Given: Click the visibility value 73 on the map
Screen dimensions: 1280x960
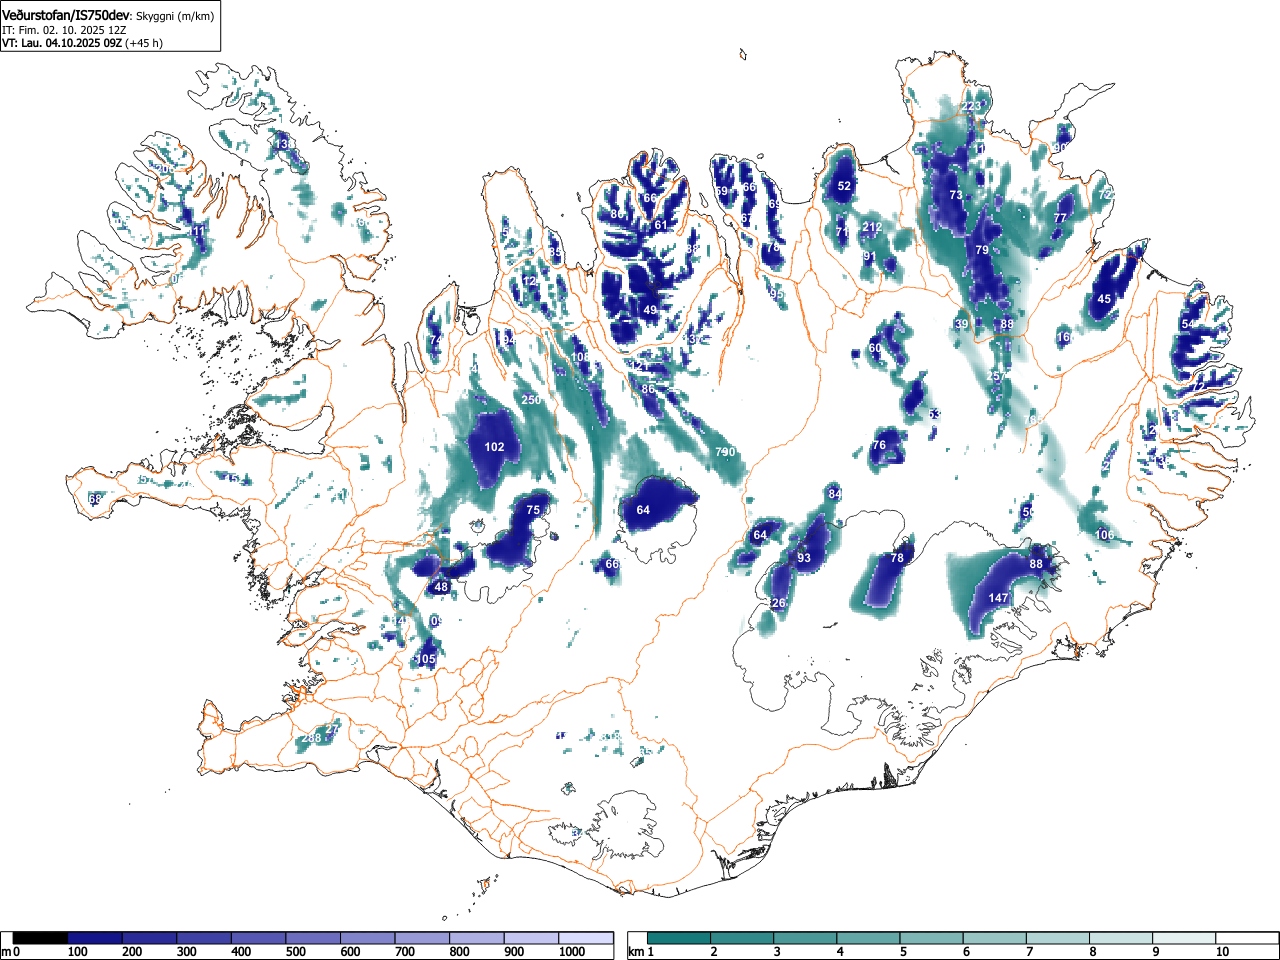Looking at the screenshot, I should [x=956, y=196].
